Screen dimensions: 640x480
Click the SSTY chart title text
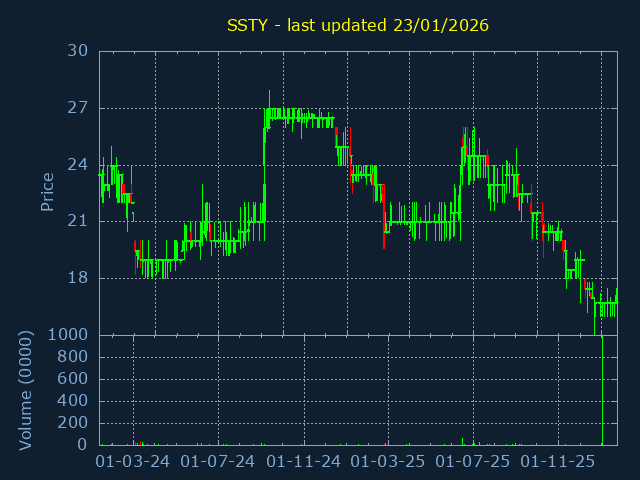358,25
